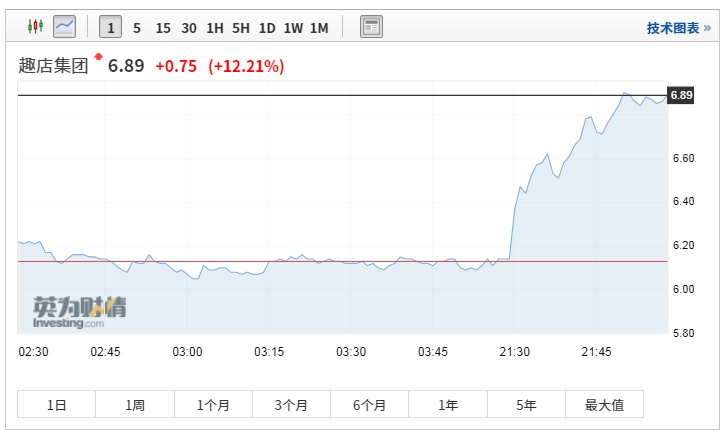Screen dimensions: 725x433
Task: Select the 最大值 range button
Action: point(604,405)
